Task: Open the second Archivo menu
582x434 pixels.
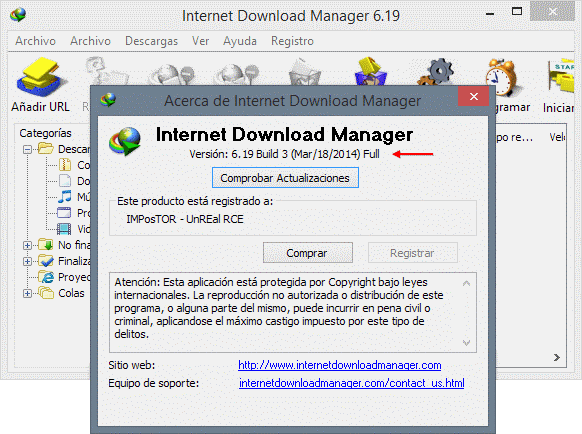Action: point(90,41)
